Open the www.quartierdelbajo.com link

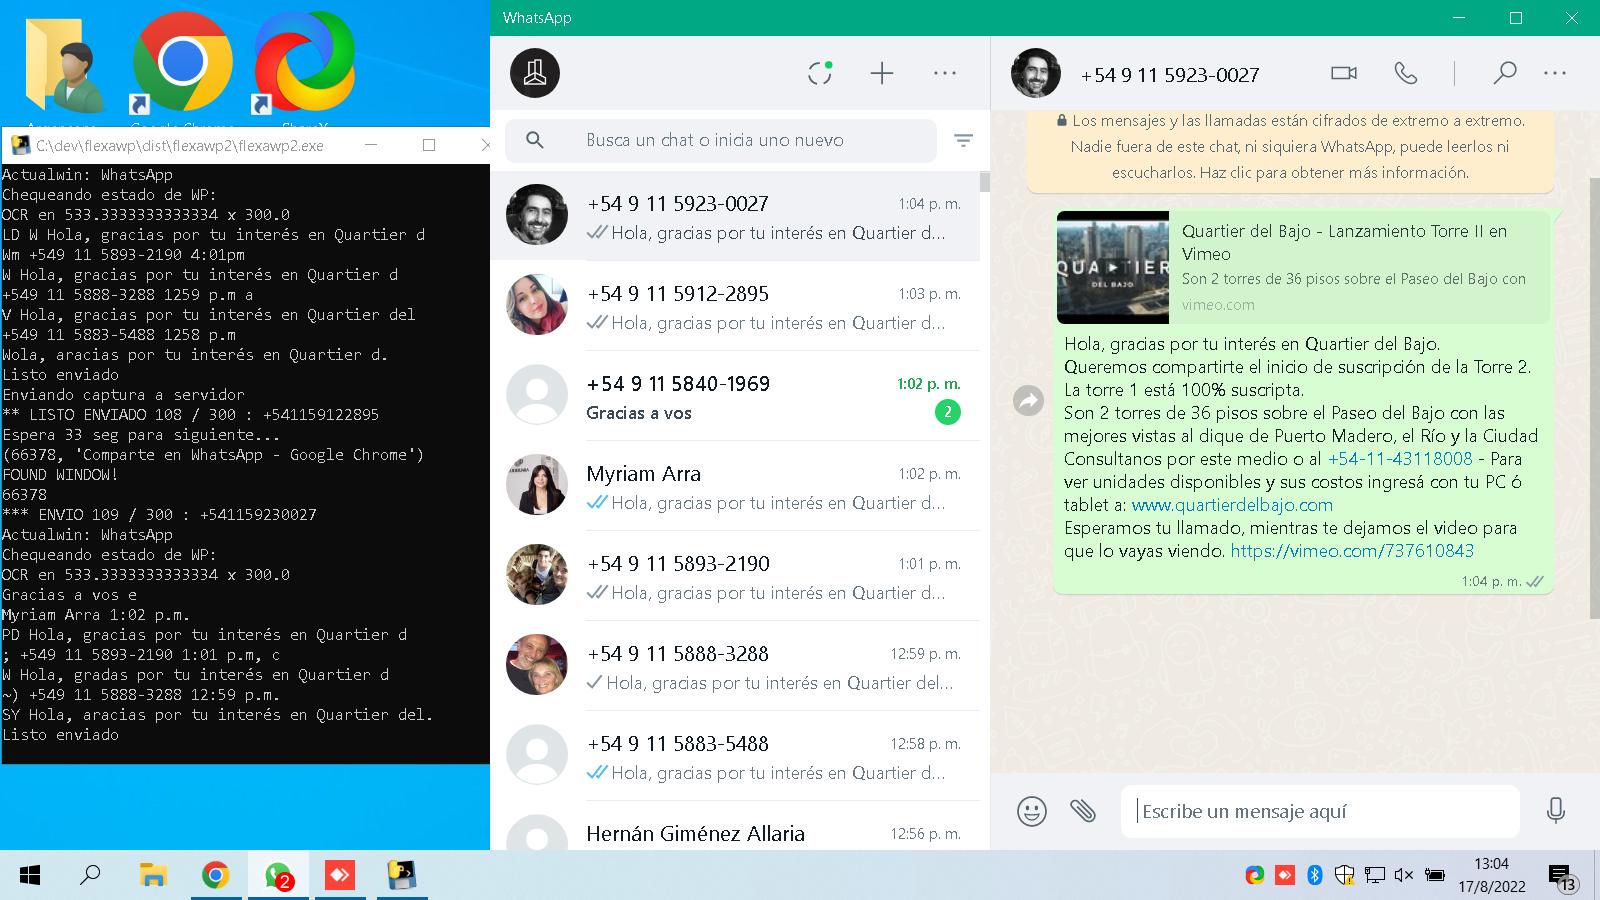1232,505
